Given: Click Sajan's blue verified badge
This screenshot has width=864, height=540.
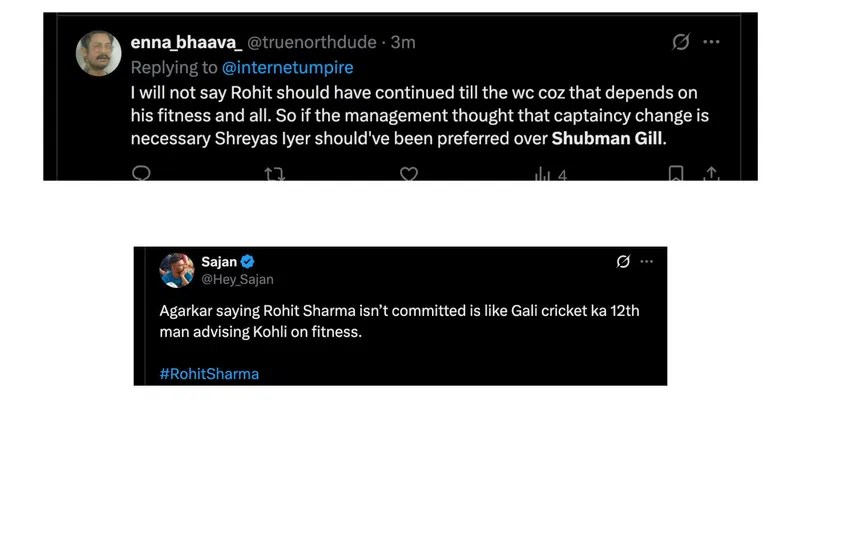Looking at the screenshot, I should point(247,262).
